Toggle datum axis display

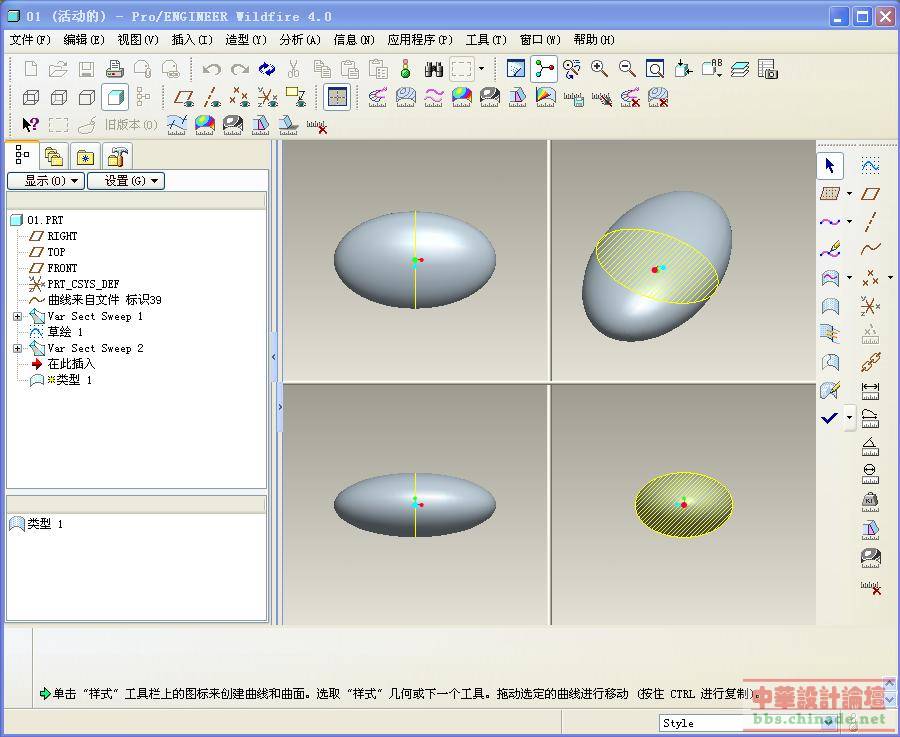click(x=212, y=97)
